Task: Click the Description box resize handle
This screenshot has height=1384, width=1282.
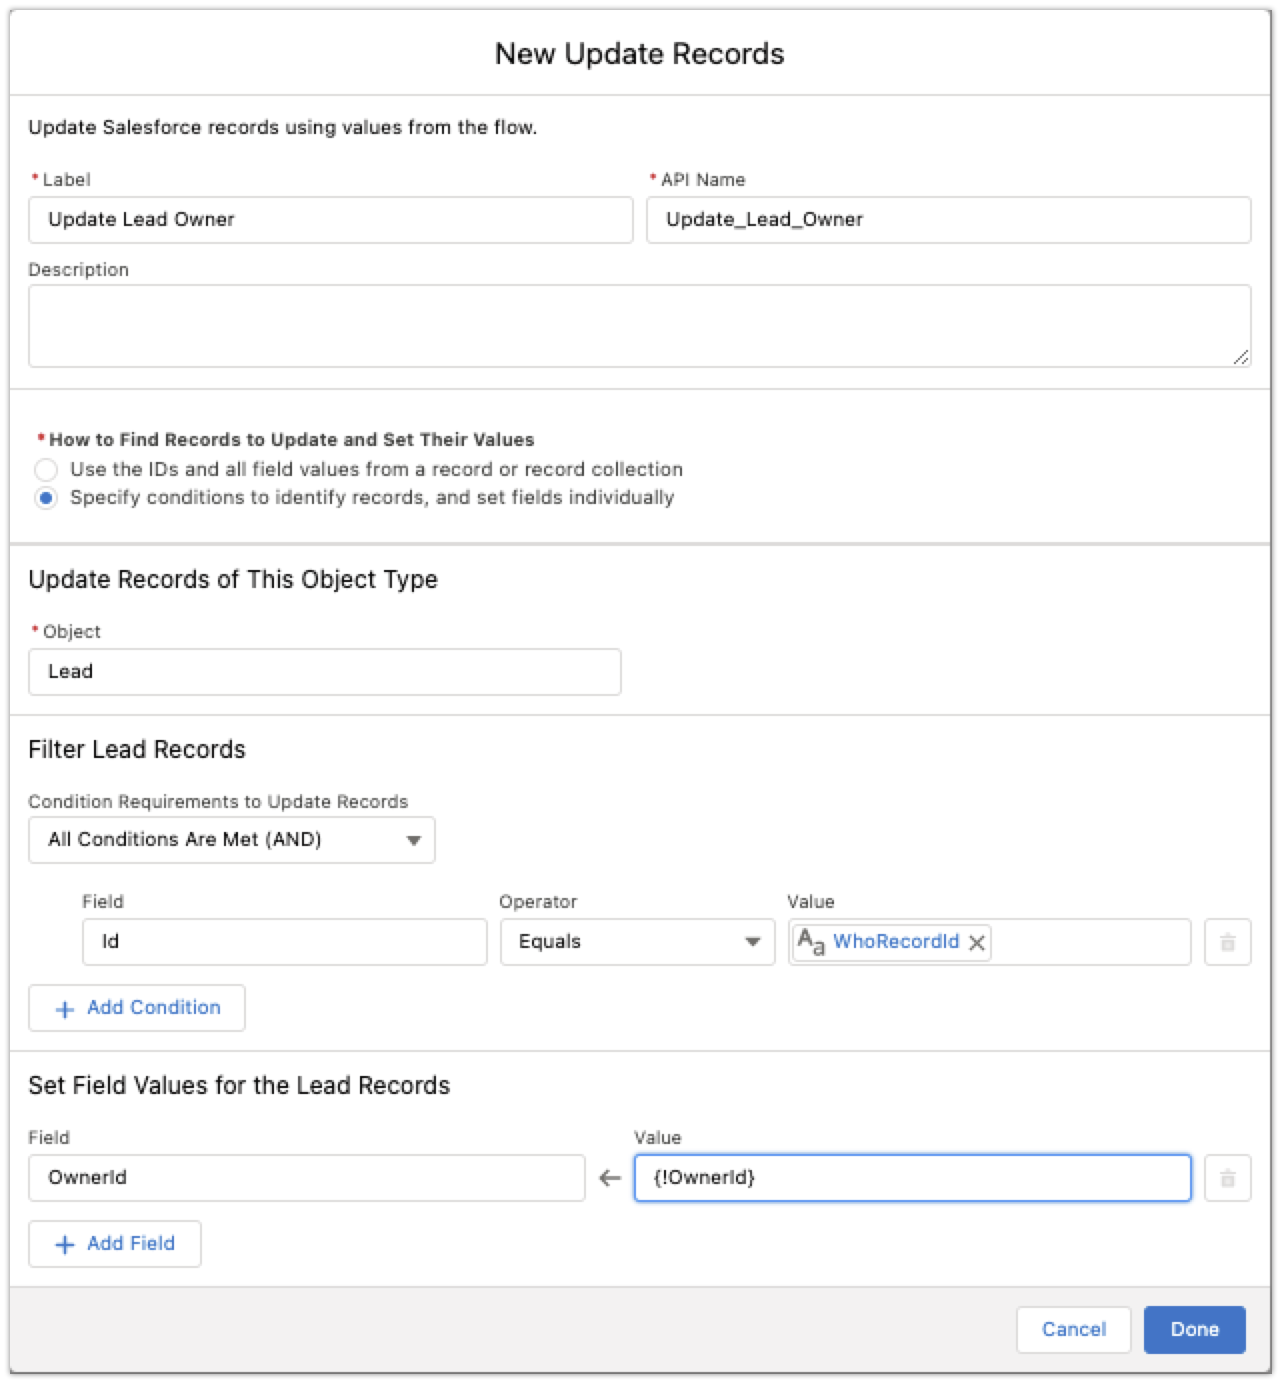Action: (x=1240, y=357)
